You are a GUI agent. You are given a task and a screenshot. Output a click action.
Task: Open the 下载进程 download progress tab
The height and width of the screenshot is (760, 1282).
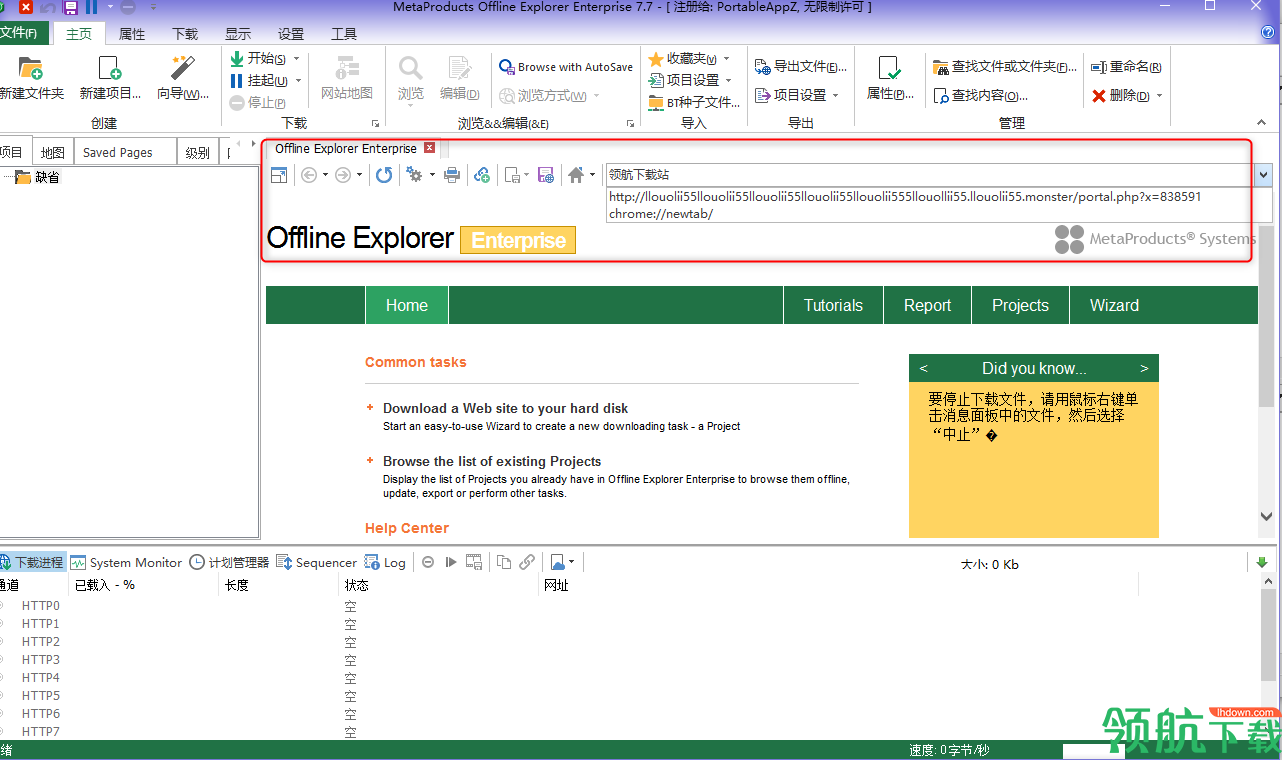click(x=32, y=562)
